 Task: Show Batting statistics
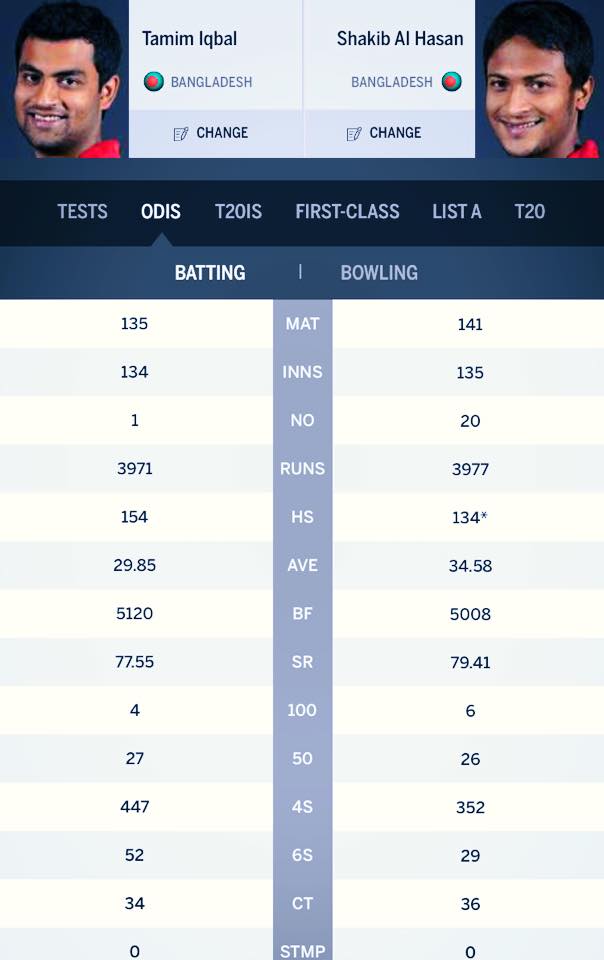tap(210, 272)
